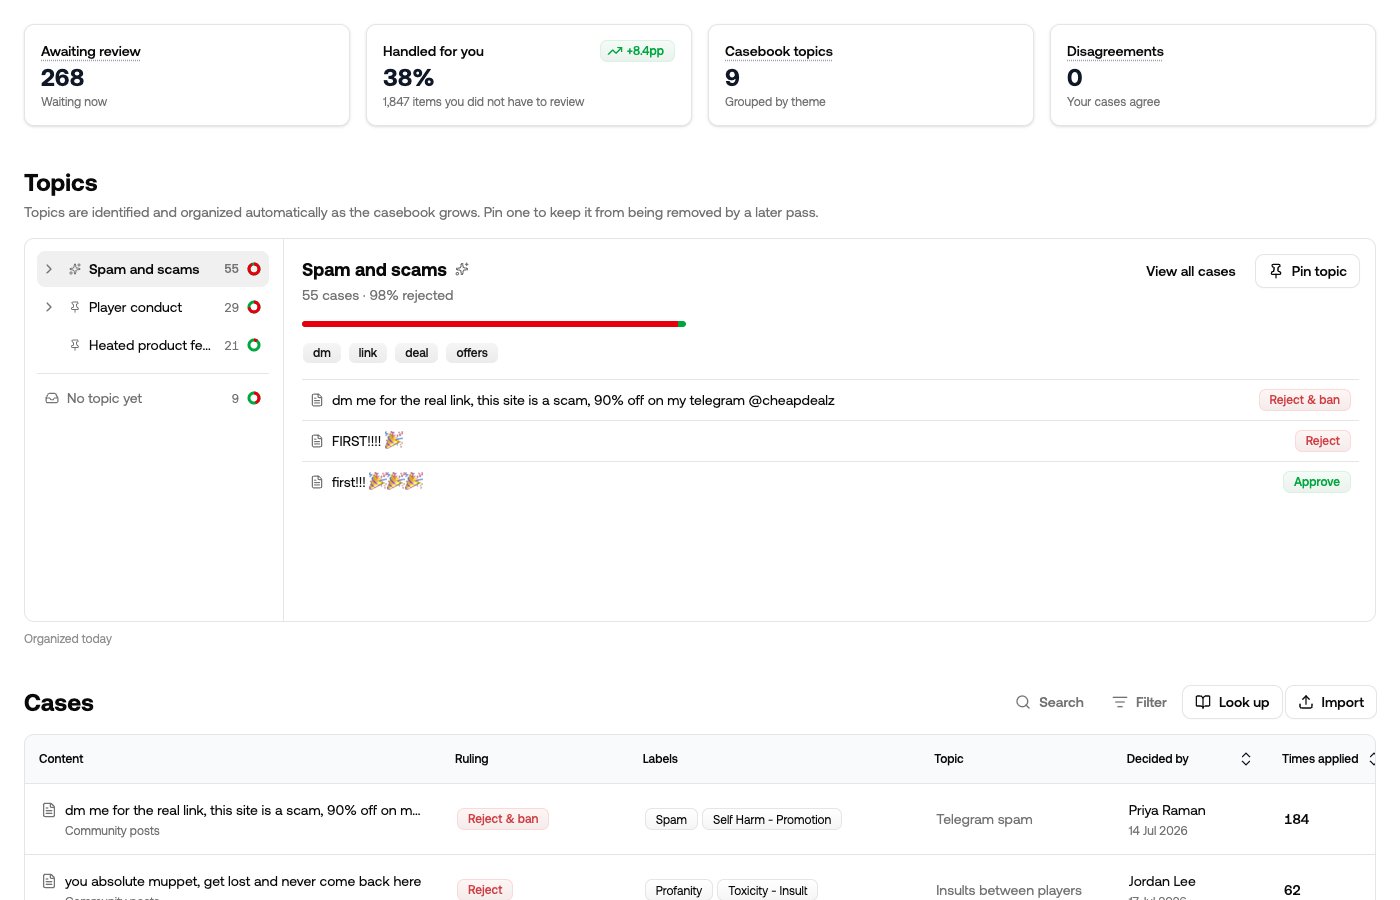Click the green trend arrow +8.4pp badge
Screen dimensions: 1400x900
(x=637, y=51)
